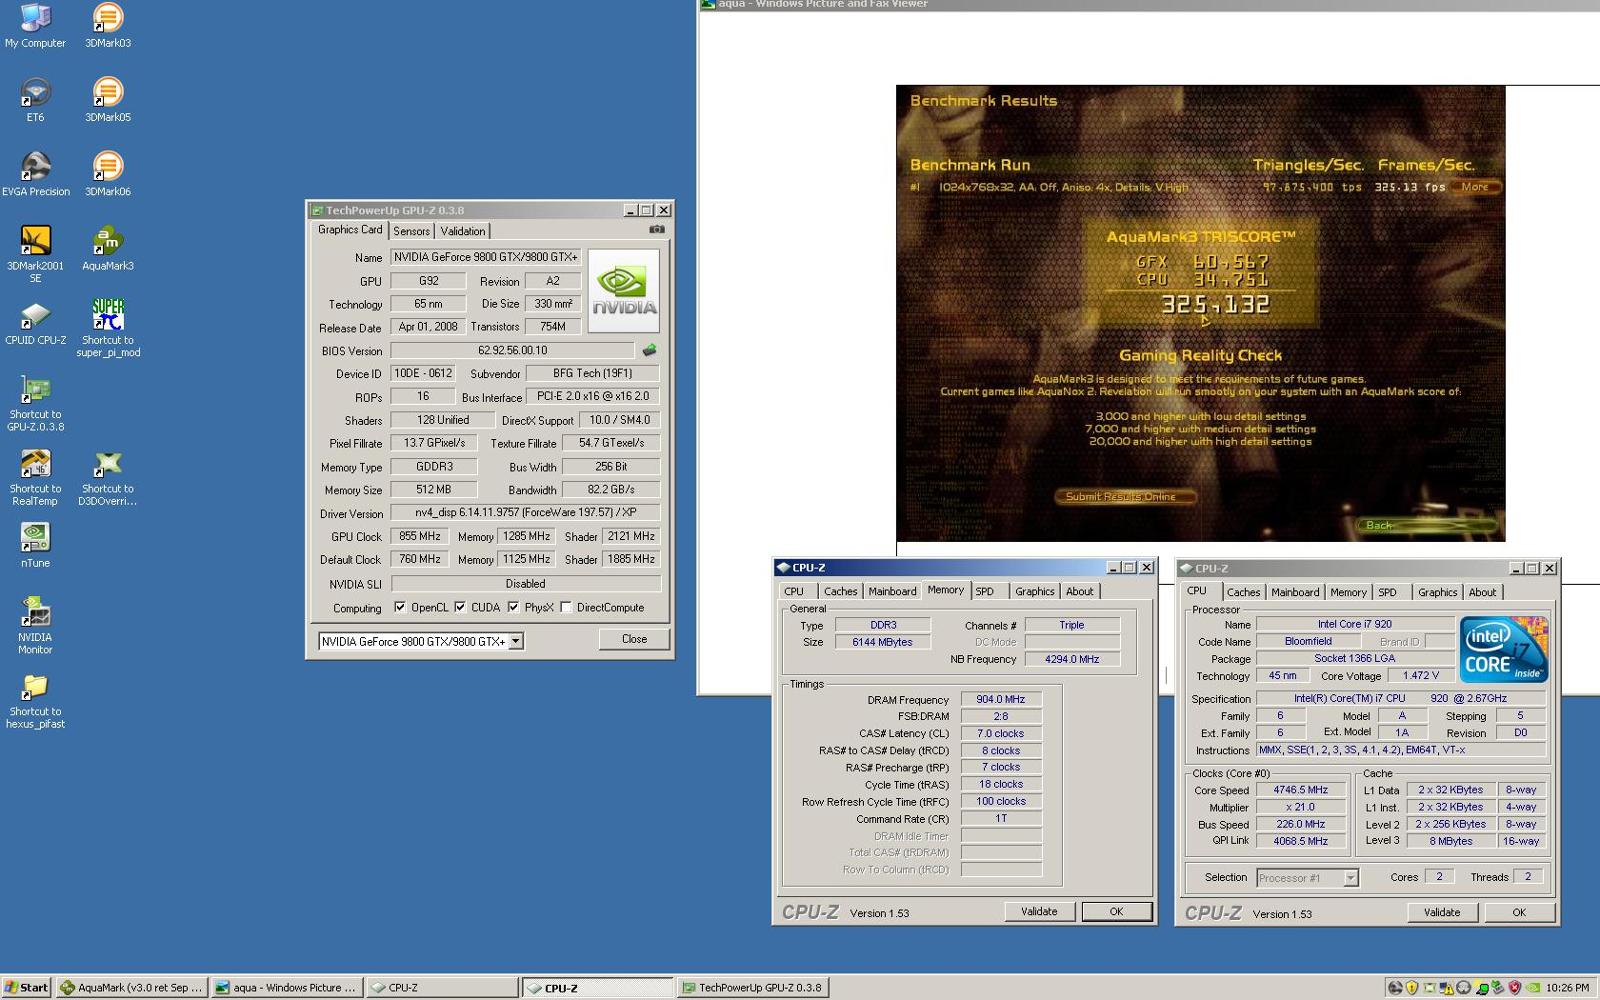Open About tab in CPU-Z processor window
This screenshot has width=1600, height=1000.
(x=1482, y=592)
